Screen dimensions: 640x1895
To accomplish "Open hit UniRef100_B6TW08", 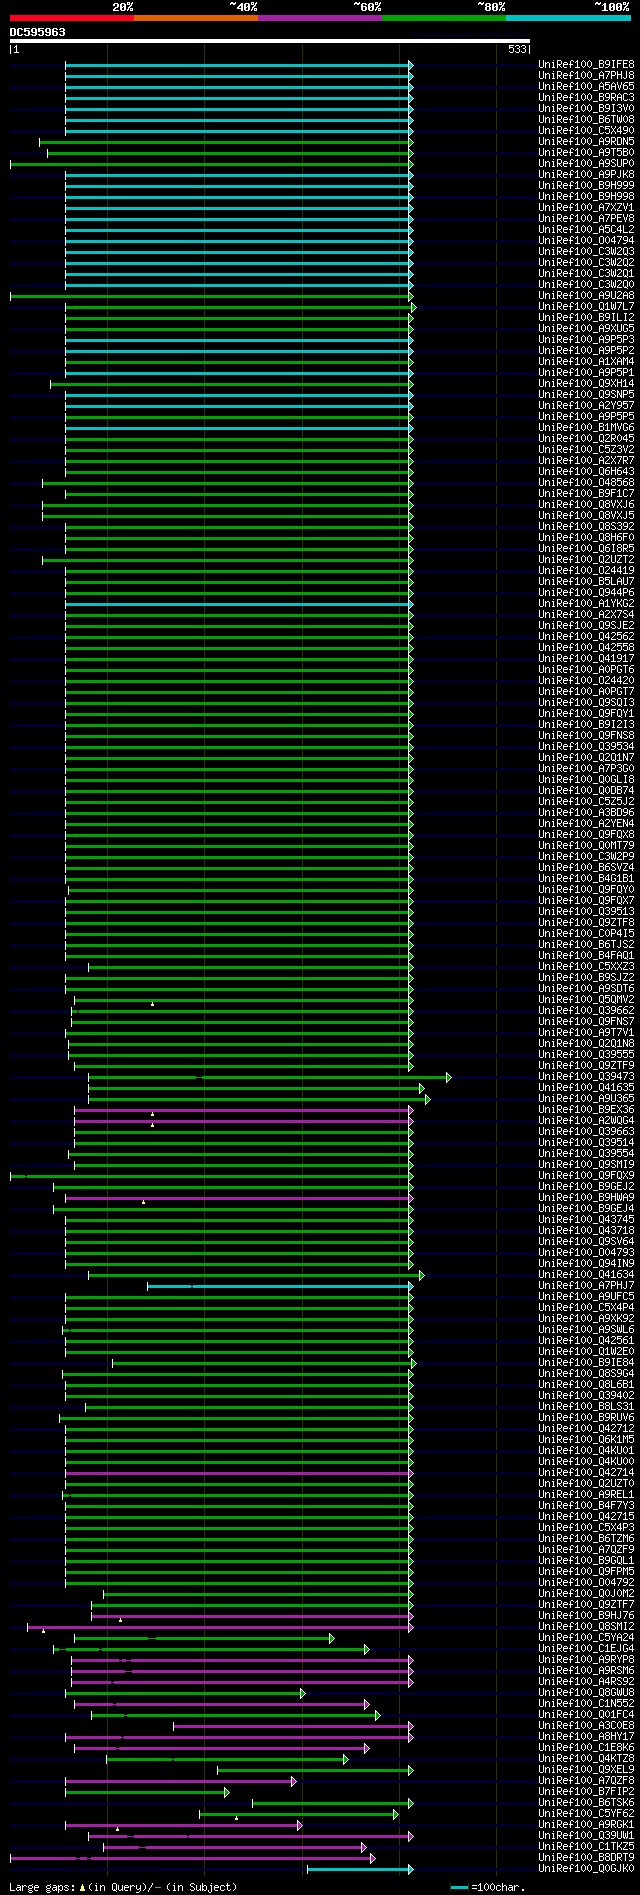I will [586, 119].
